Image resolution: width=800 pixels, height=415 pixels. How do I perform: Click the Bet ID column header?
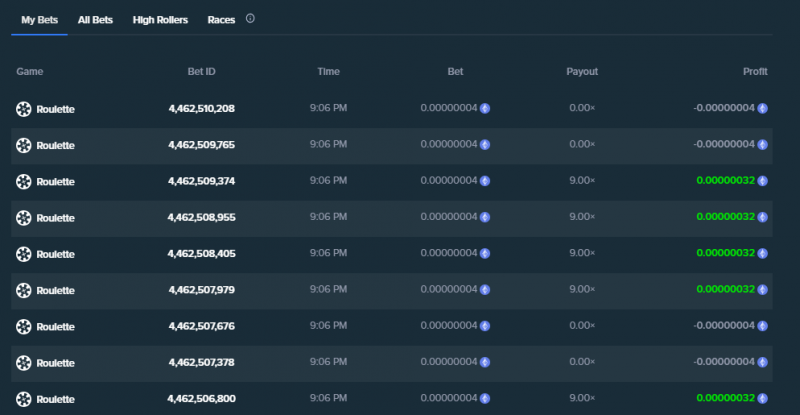202,71
